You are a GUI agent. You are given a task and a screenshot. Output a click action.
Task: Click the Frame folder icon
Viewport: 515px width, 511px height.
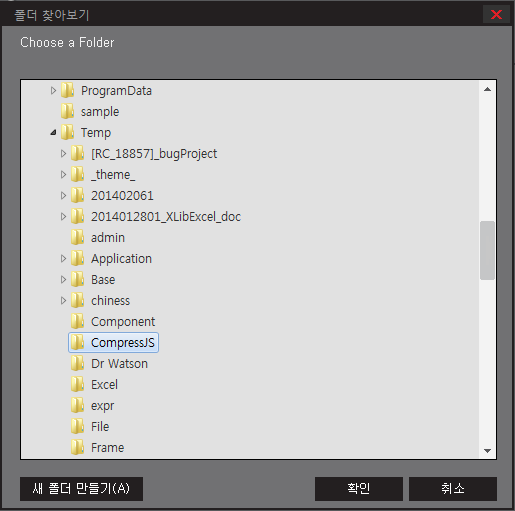[x=78, y=448]
